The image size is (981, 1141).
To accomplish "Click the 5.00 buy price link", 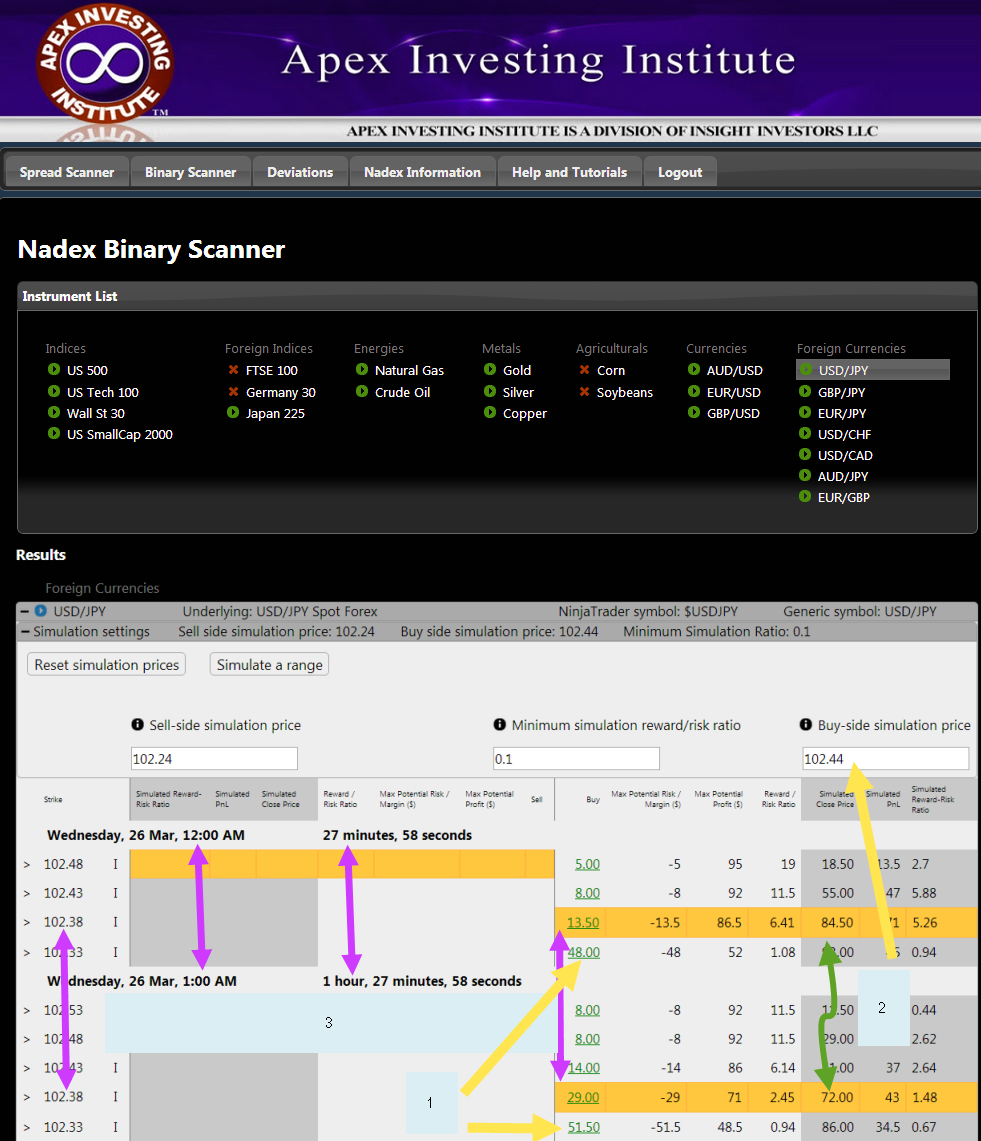I will (x=587, y=864).
